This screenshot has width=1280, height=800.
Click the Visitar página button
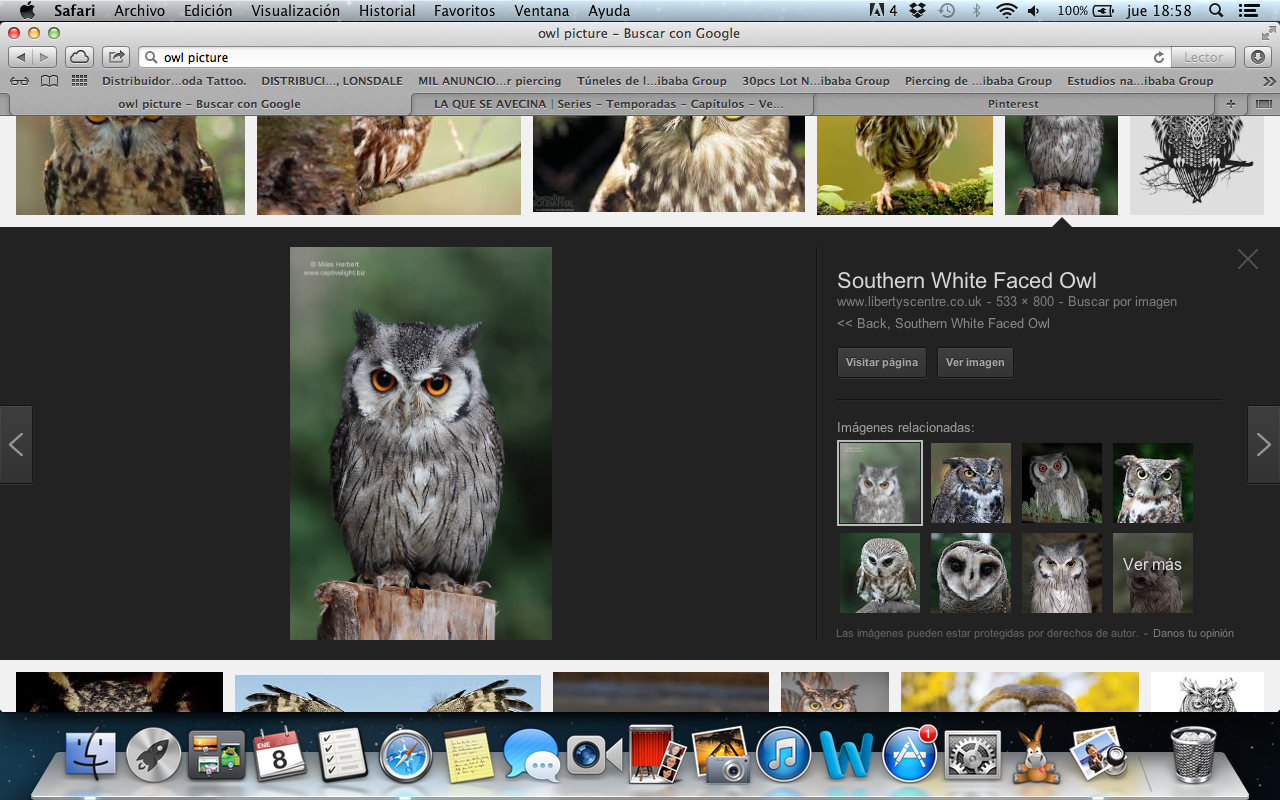[881, 362]
